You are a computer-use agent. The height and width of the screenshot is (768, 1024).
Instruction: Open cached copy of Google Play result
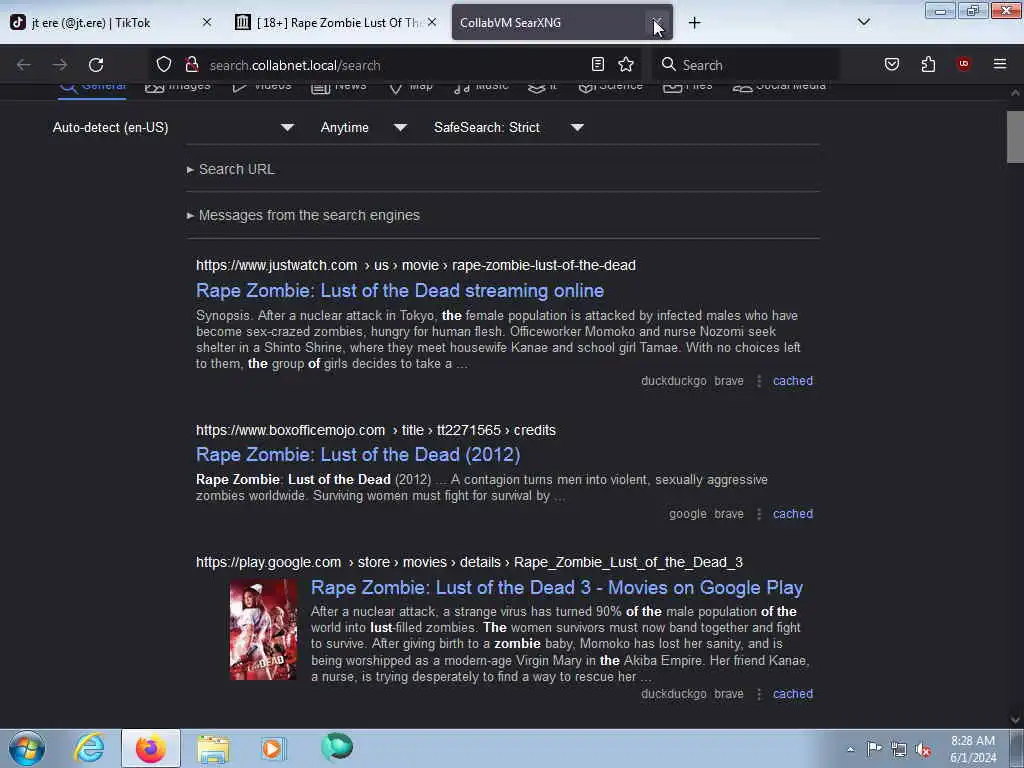tap(793, 694)
